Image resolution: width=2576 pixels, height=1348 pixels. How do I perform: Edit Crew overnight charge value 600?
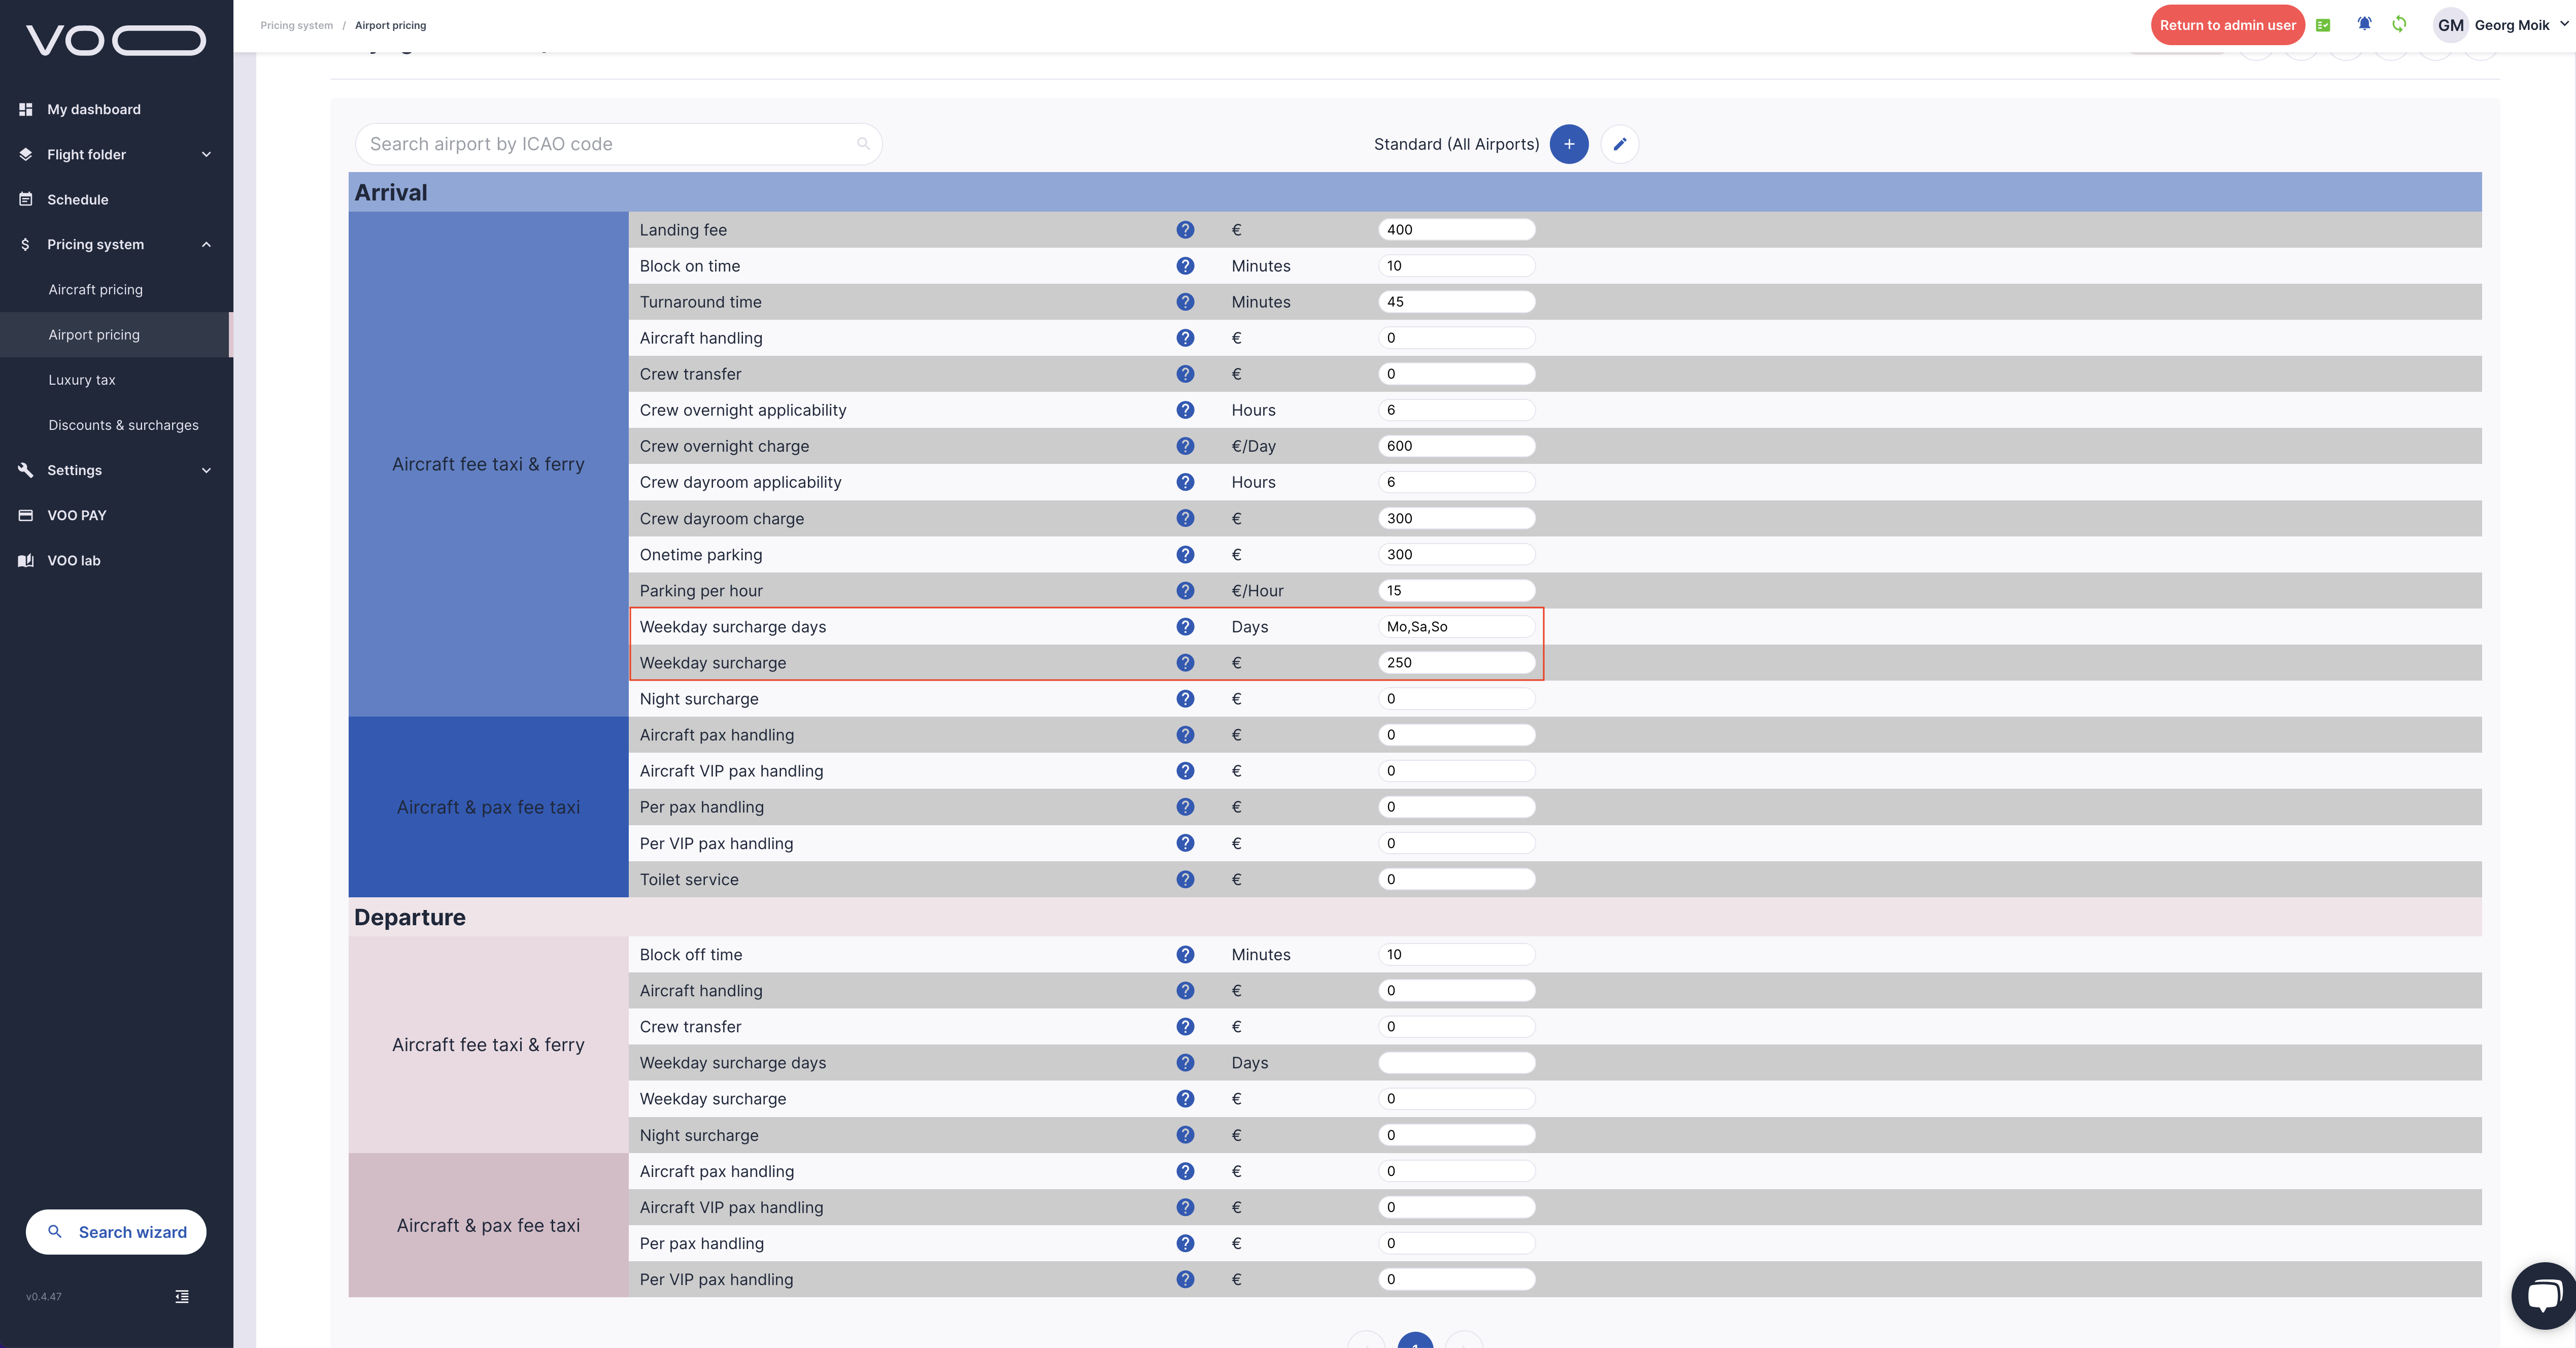click(x=1456, y=445)
